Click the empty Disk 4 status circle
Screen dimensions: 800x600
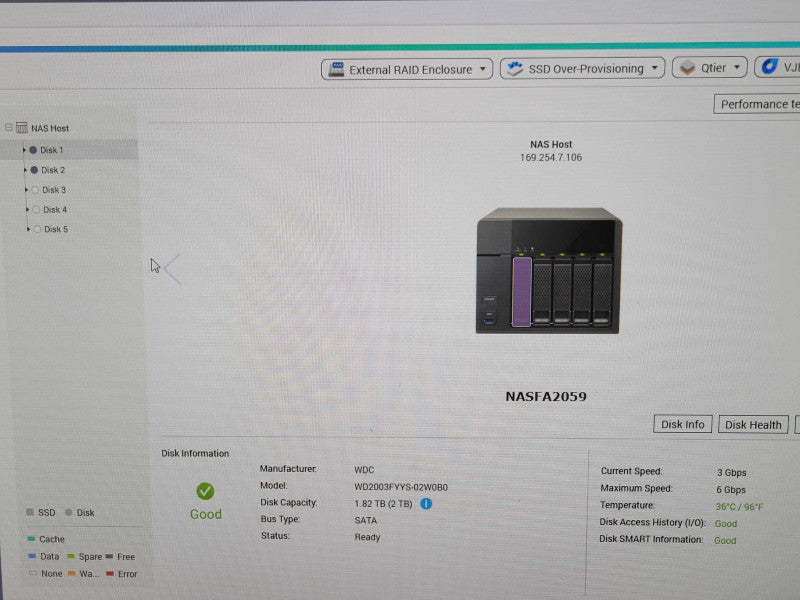coord(36,210)
